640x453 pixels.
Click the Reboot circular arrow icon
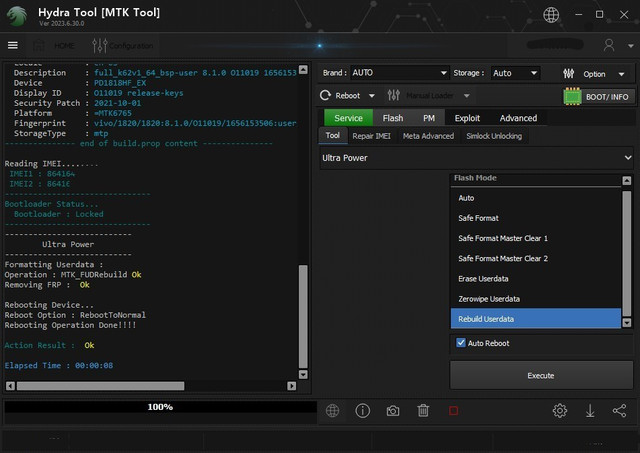(325, 95)
